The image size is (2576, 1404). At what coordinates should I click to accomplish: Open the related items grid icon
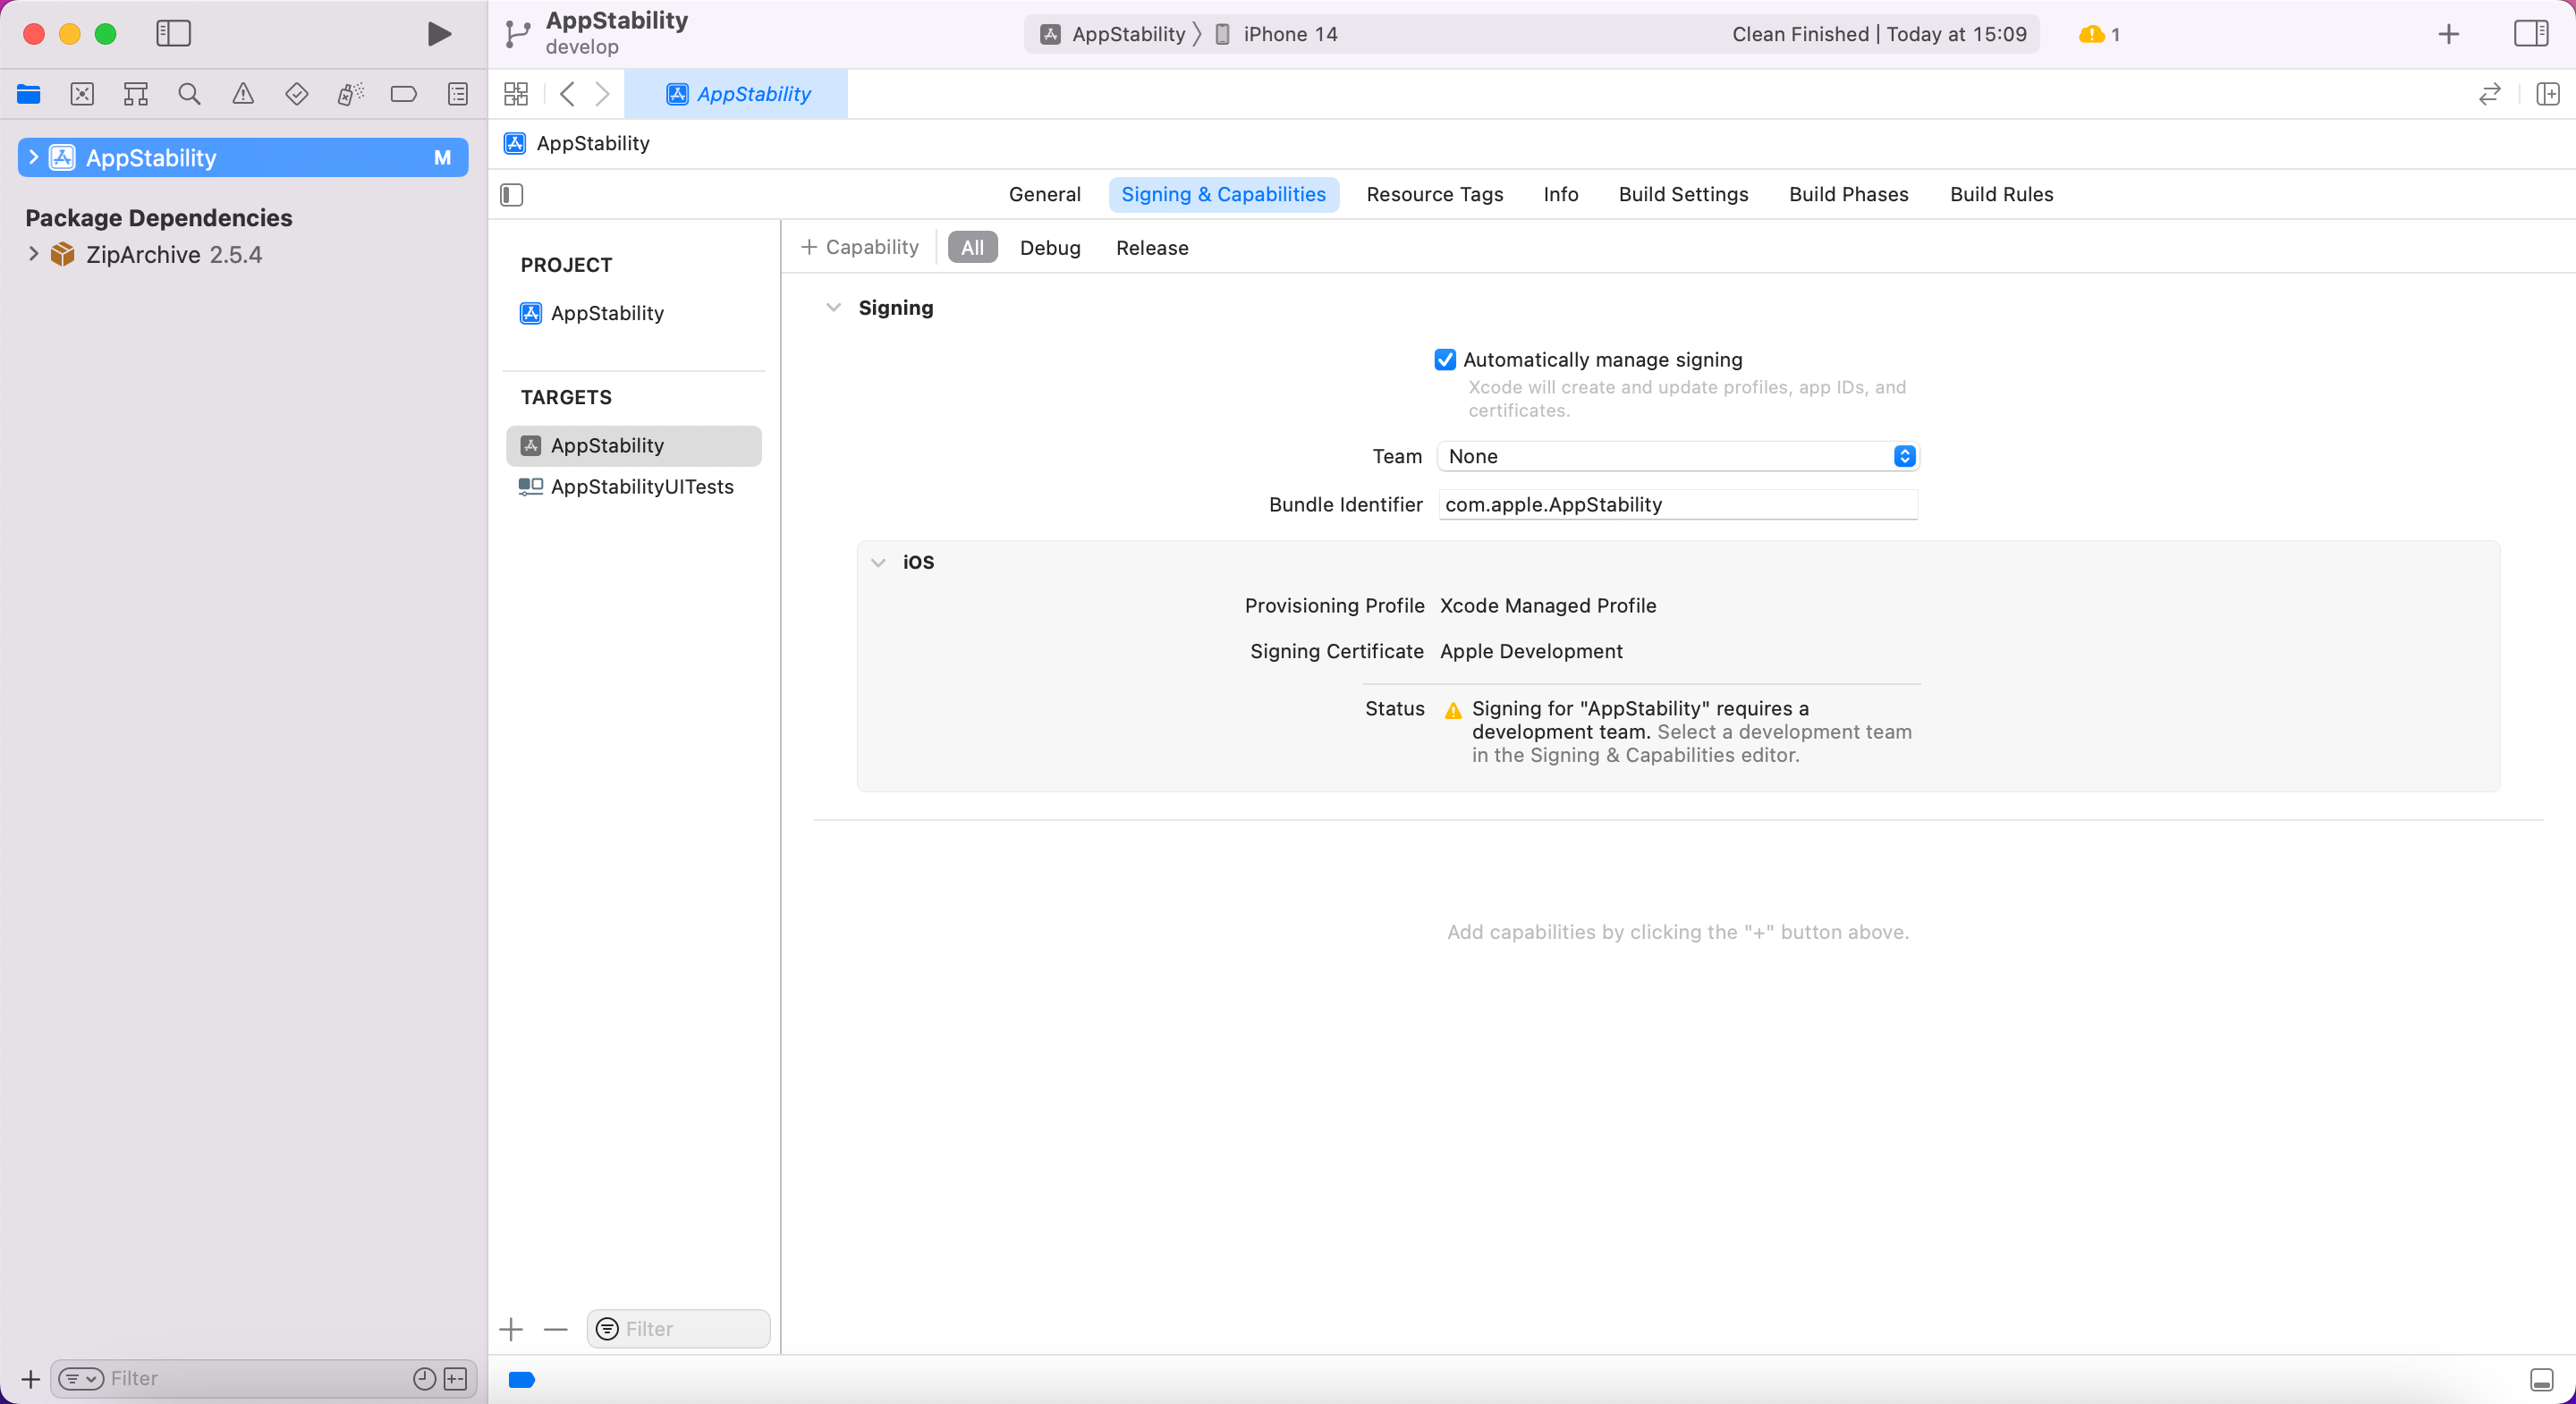[x=516, y=94]
